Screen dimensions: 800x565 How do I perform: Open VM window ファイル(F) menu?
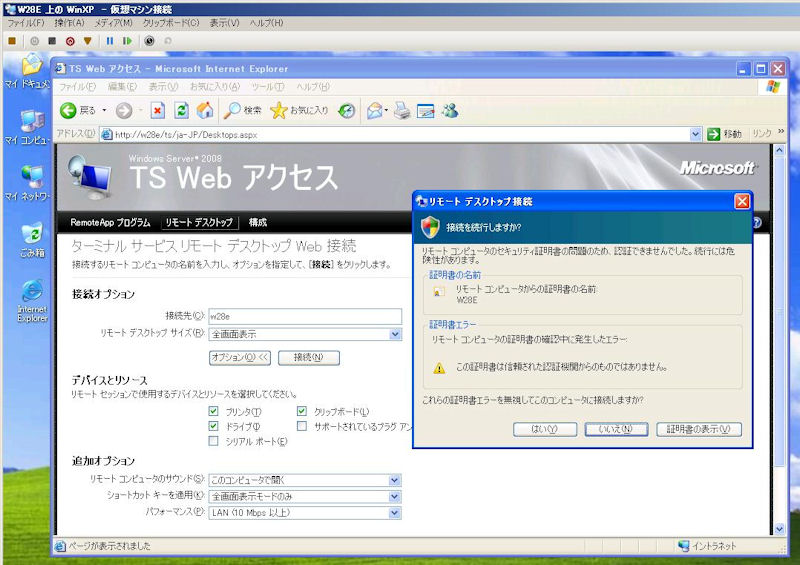click(x=26, y=23)
